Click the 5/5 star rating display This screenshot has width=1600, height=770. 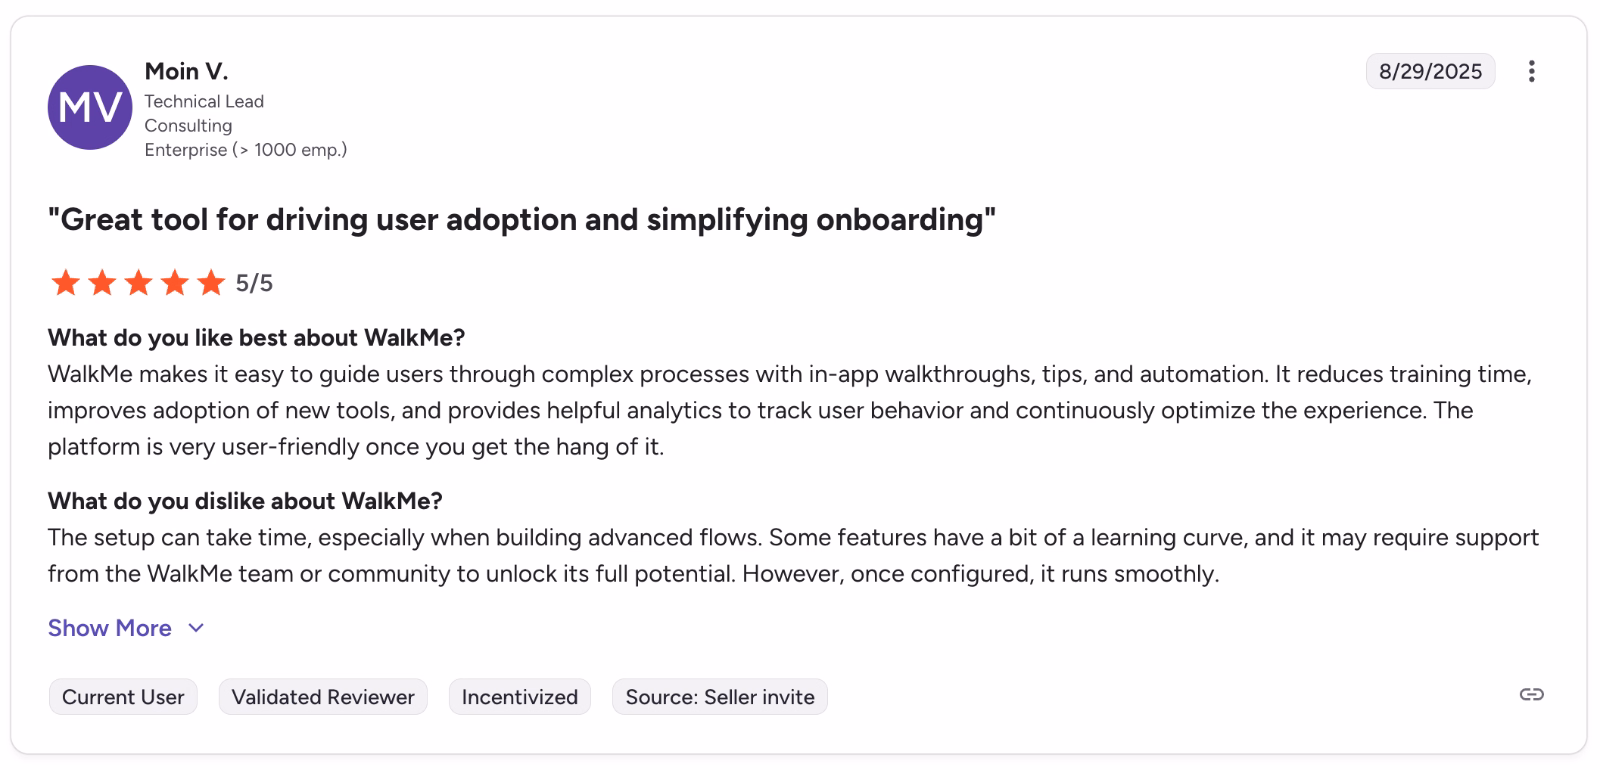(253, 283)
